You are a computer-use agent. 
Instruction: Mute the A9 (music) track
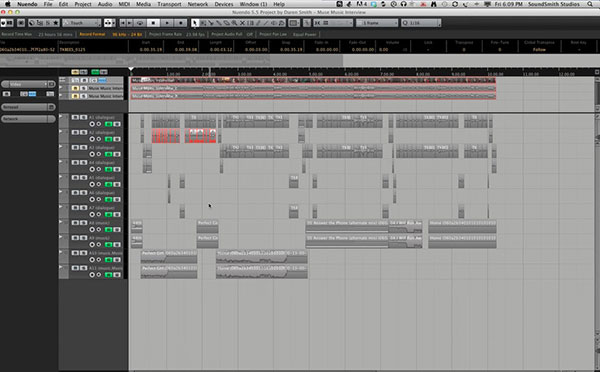coord(75,238)
